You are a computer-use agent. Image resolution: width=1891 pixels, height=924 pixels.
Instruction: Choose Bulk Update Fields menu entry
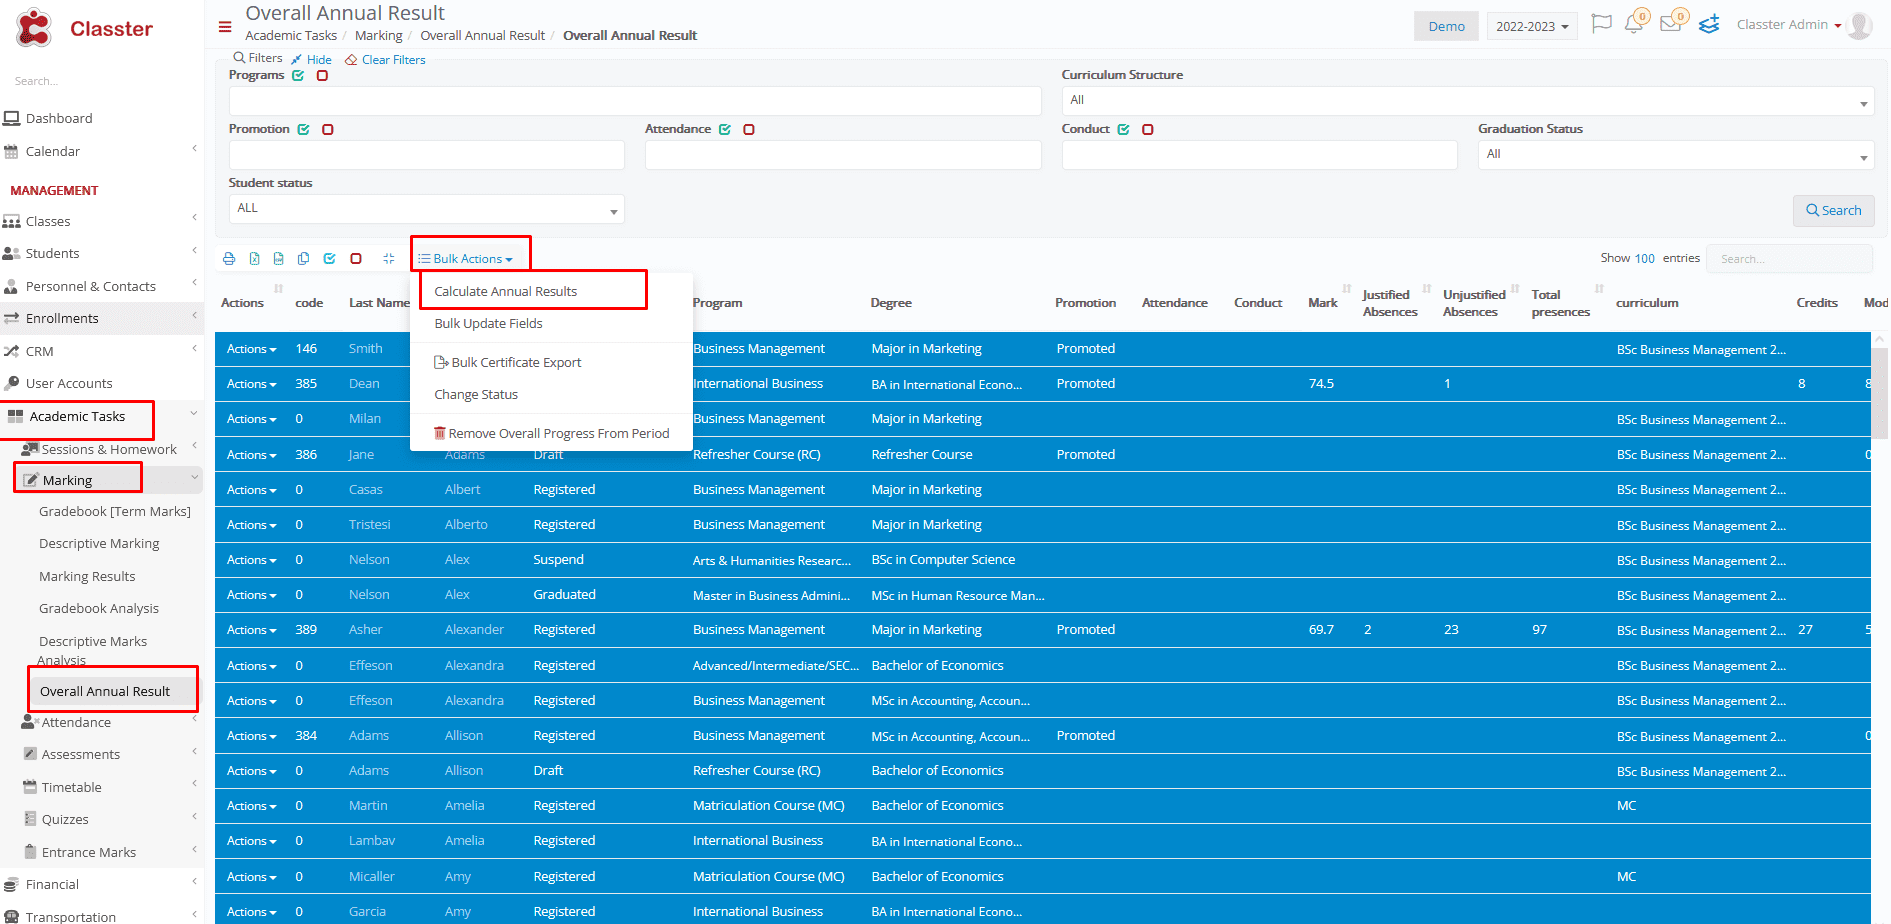tap(489, 323)
